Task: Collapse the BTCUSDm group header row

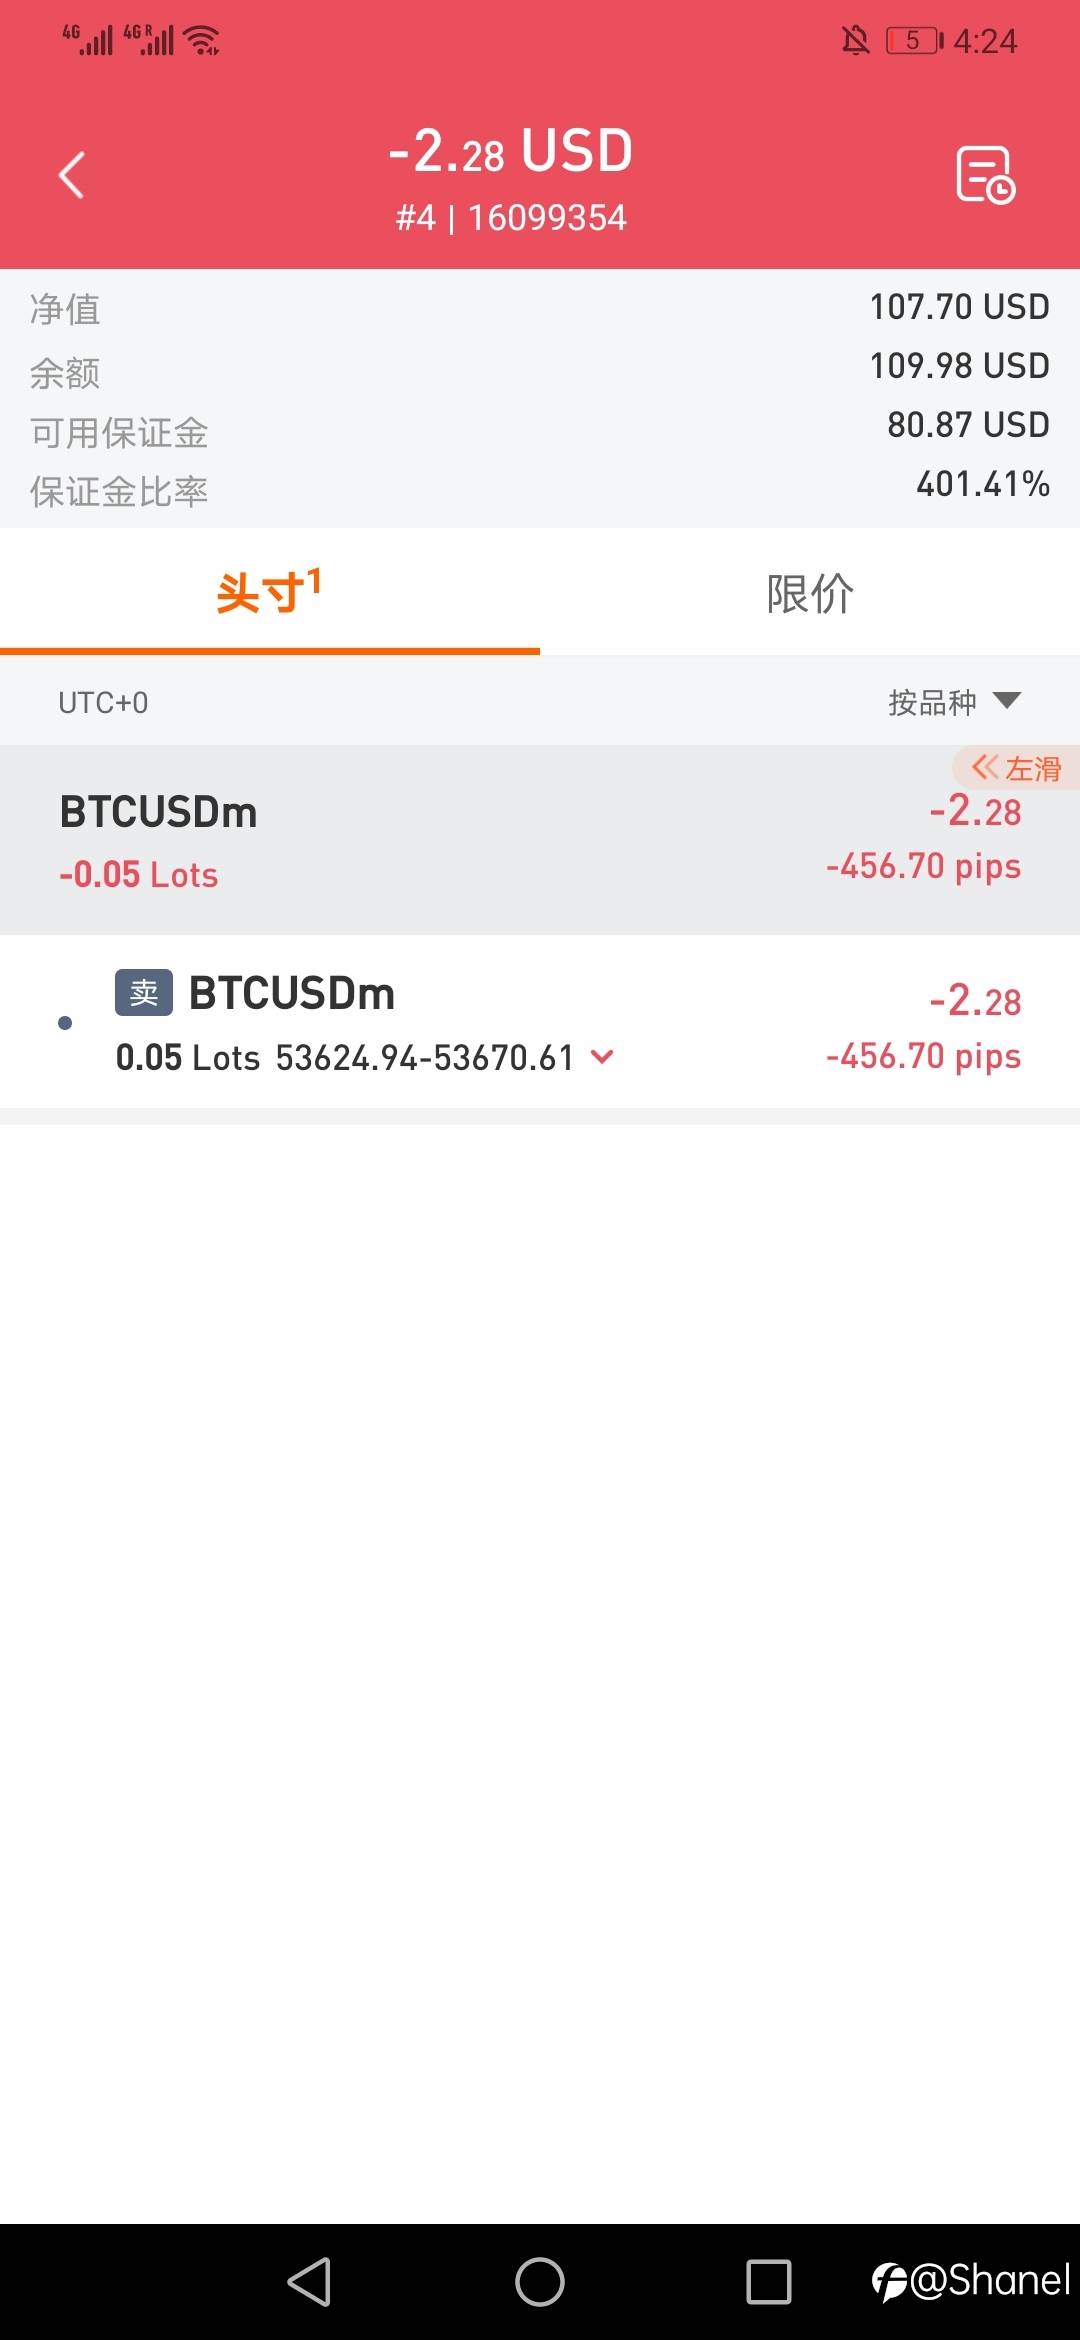Action: coord(540,840)
